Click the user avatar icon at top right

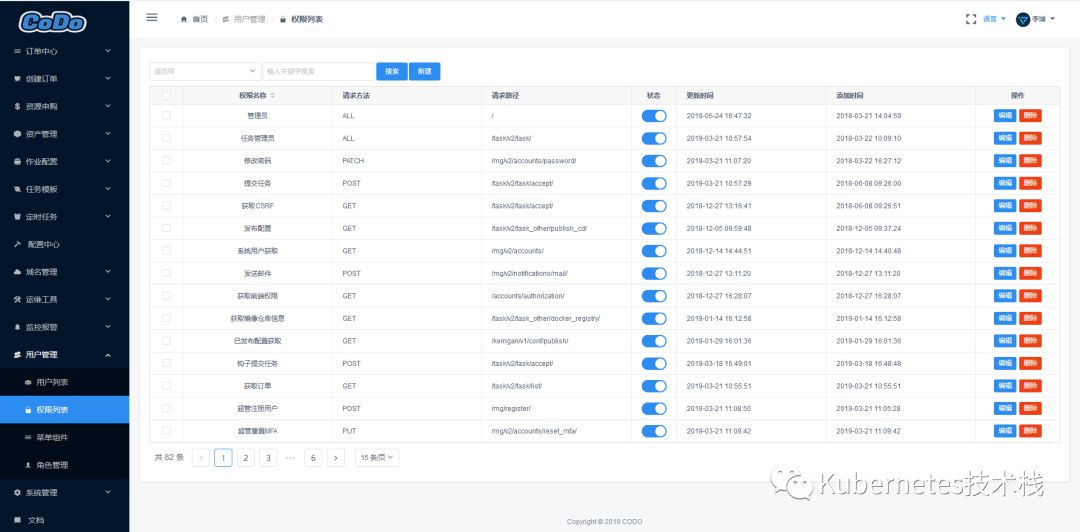[1023, 19]
